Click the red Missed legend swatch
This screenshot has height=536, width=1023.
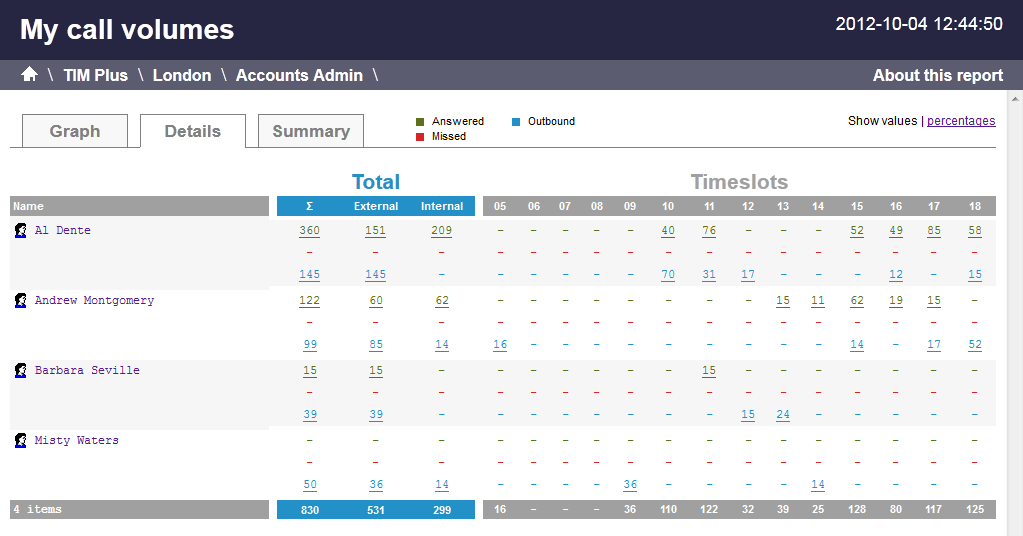[420, 137]
